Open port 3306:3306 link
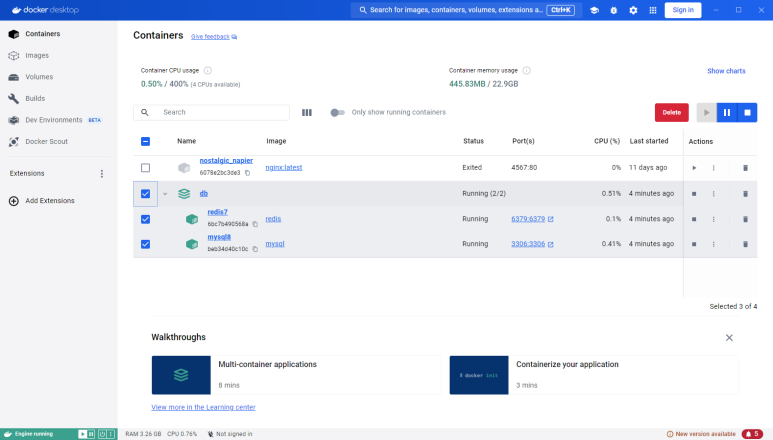The image size is (773, 440). [528, 244]
